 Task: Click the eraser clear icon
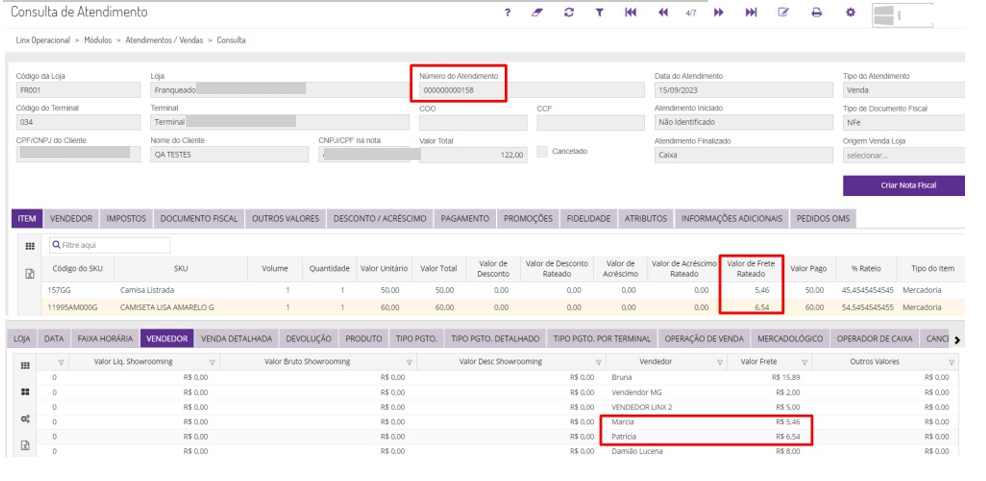(x=537, y=13)
